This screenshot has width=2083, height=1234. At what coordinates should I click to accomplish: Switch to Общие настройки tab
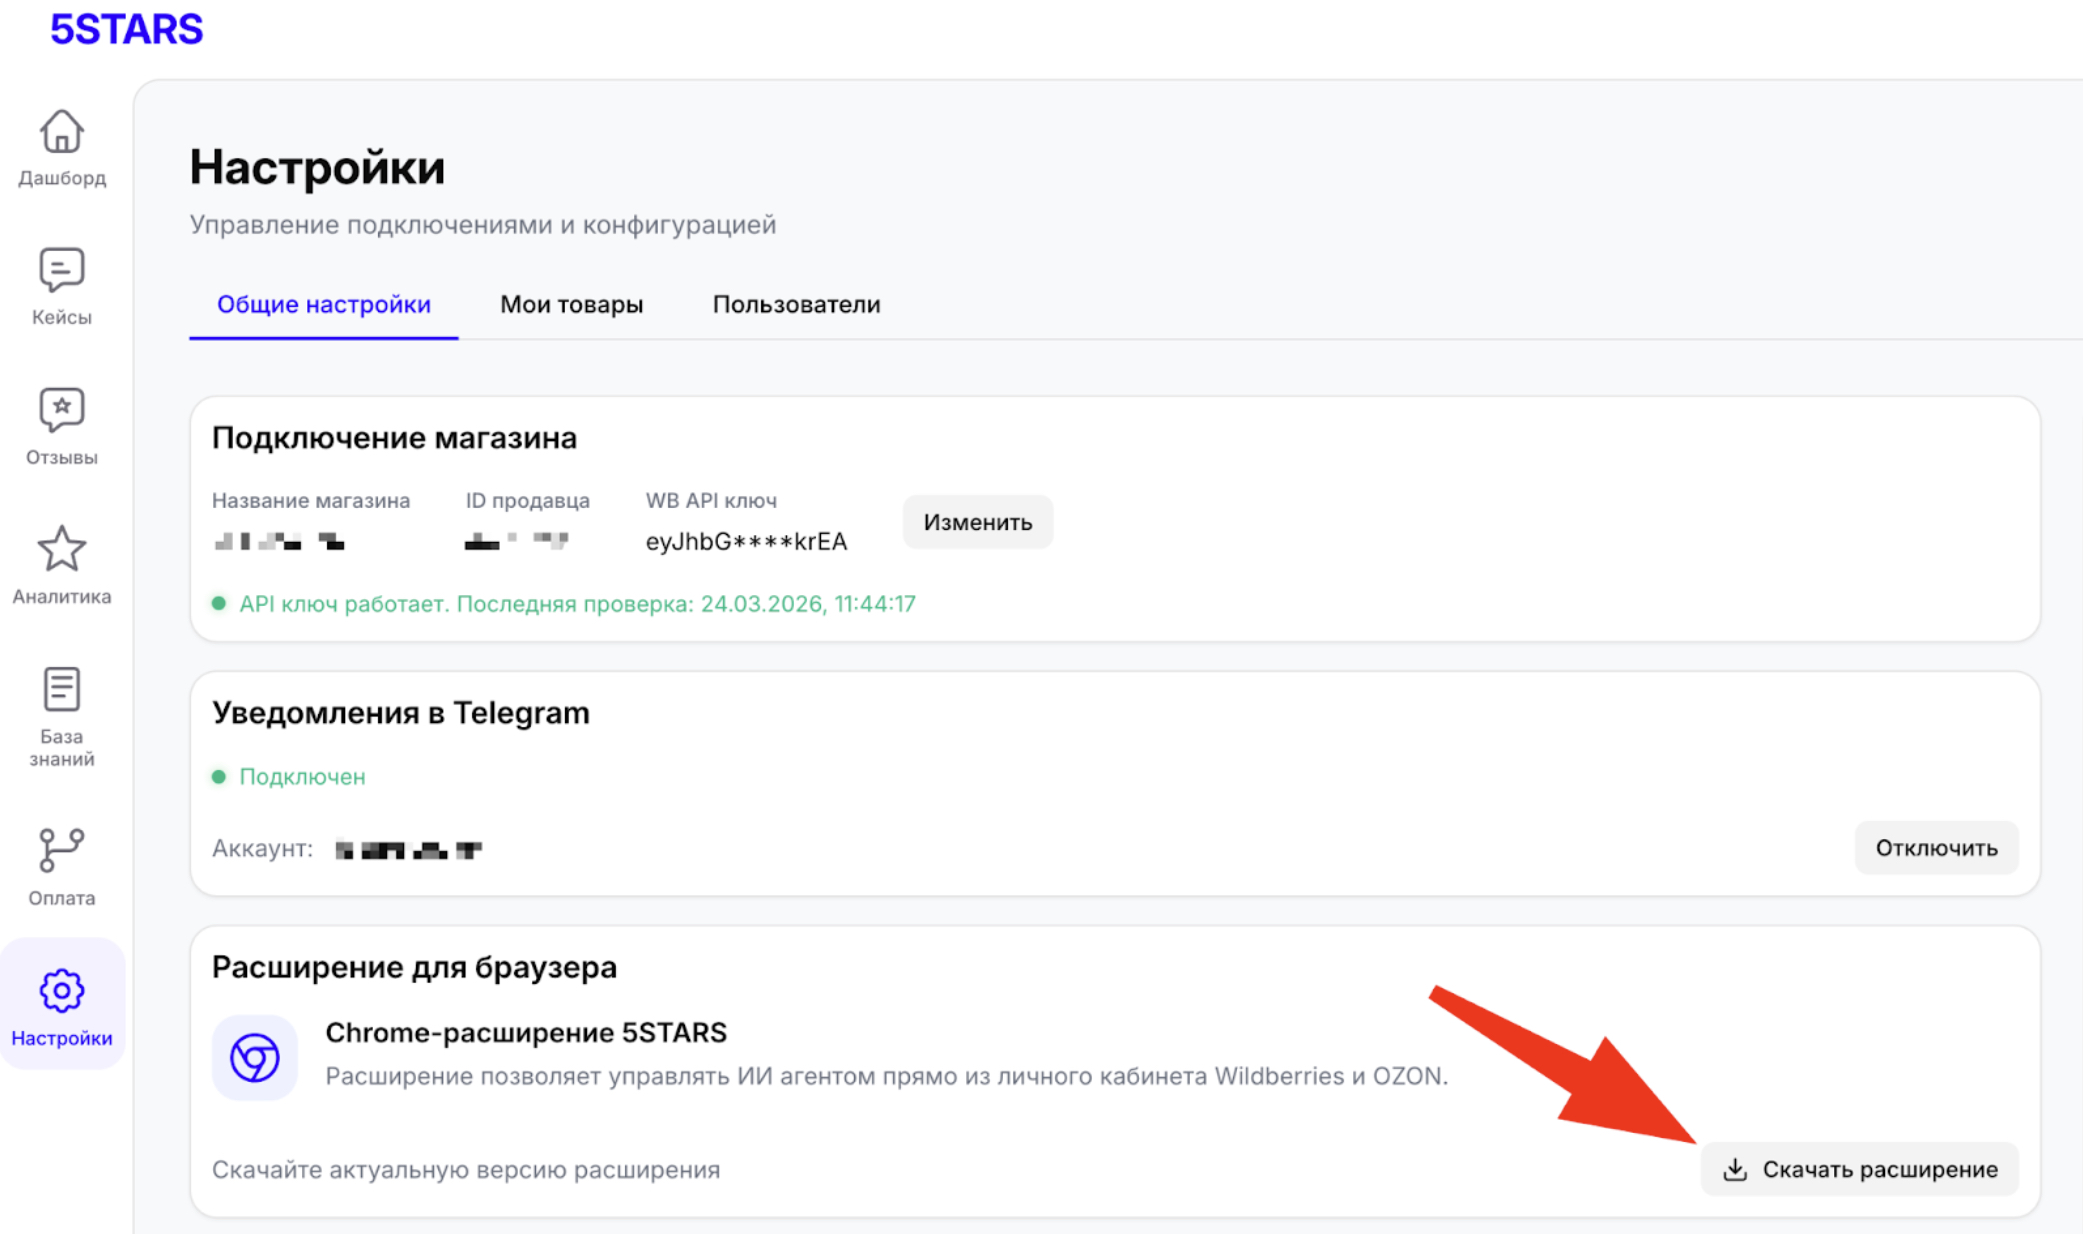pyautogui.click(x=324, y=304)
